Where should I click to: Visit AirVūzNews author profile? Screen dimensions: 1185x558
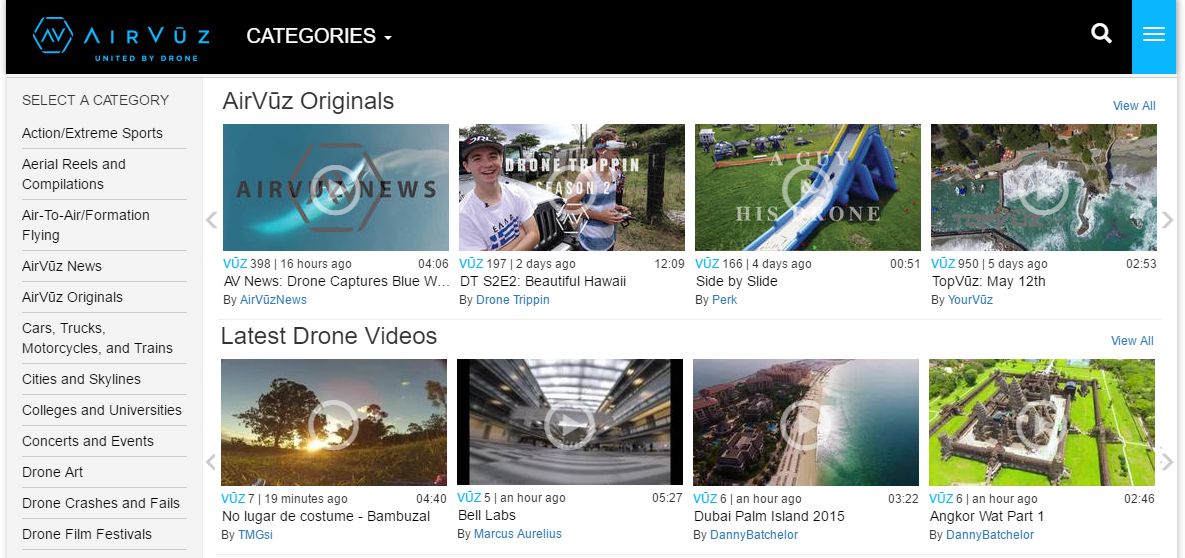[x=273, y=299]
